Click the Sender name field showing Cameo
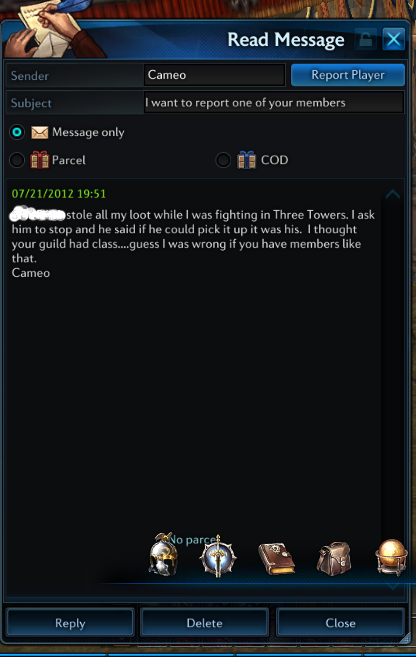This screenshot has height=657, width=416. 214,75
